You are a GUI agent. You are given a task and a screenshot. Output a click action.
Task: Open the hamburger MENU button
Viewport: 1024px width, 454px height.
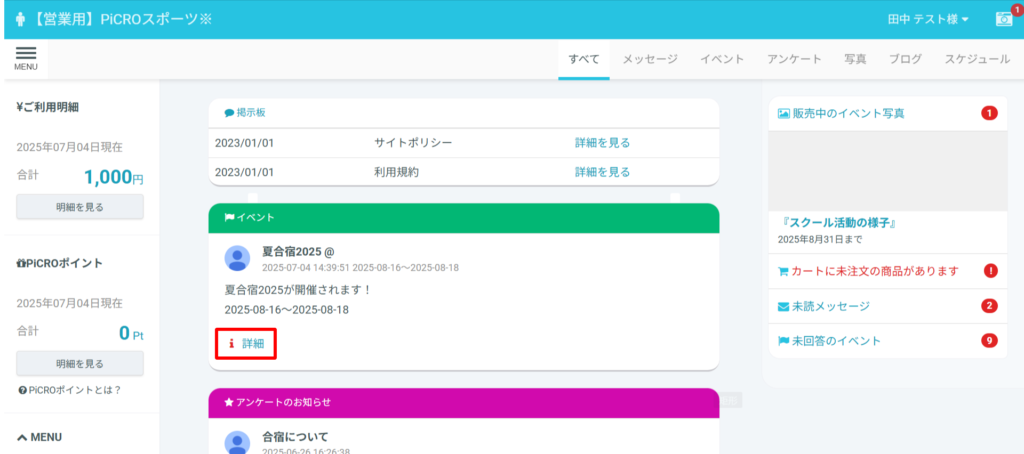(x=25, y=58)
